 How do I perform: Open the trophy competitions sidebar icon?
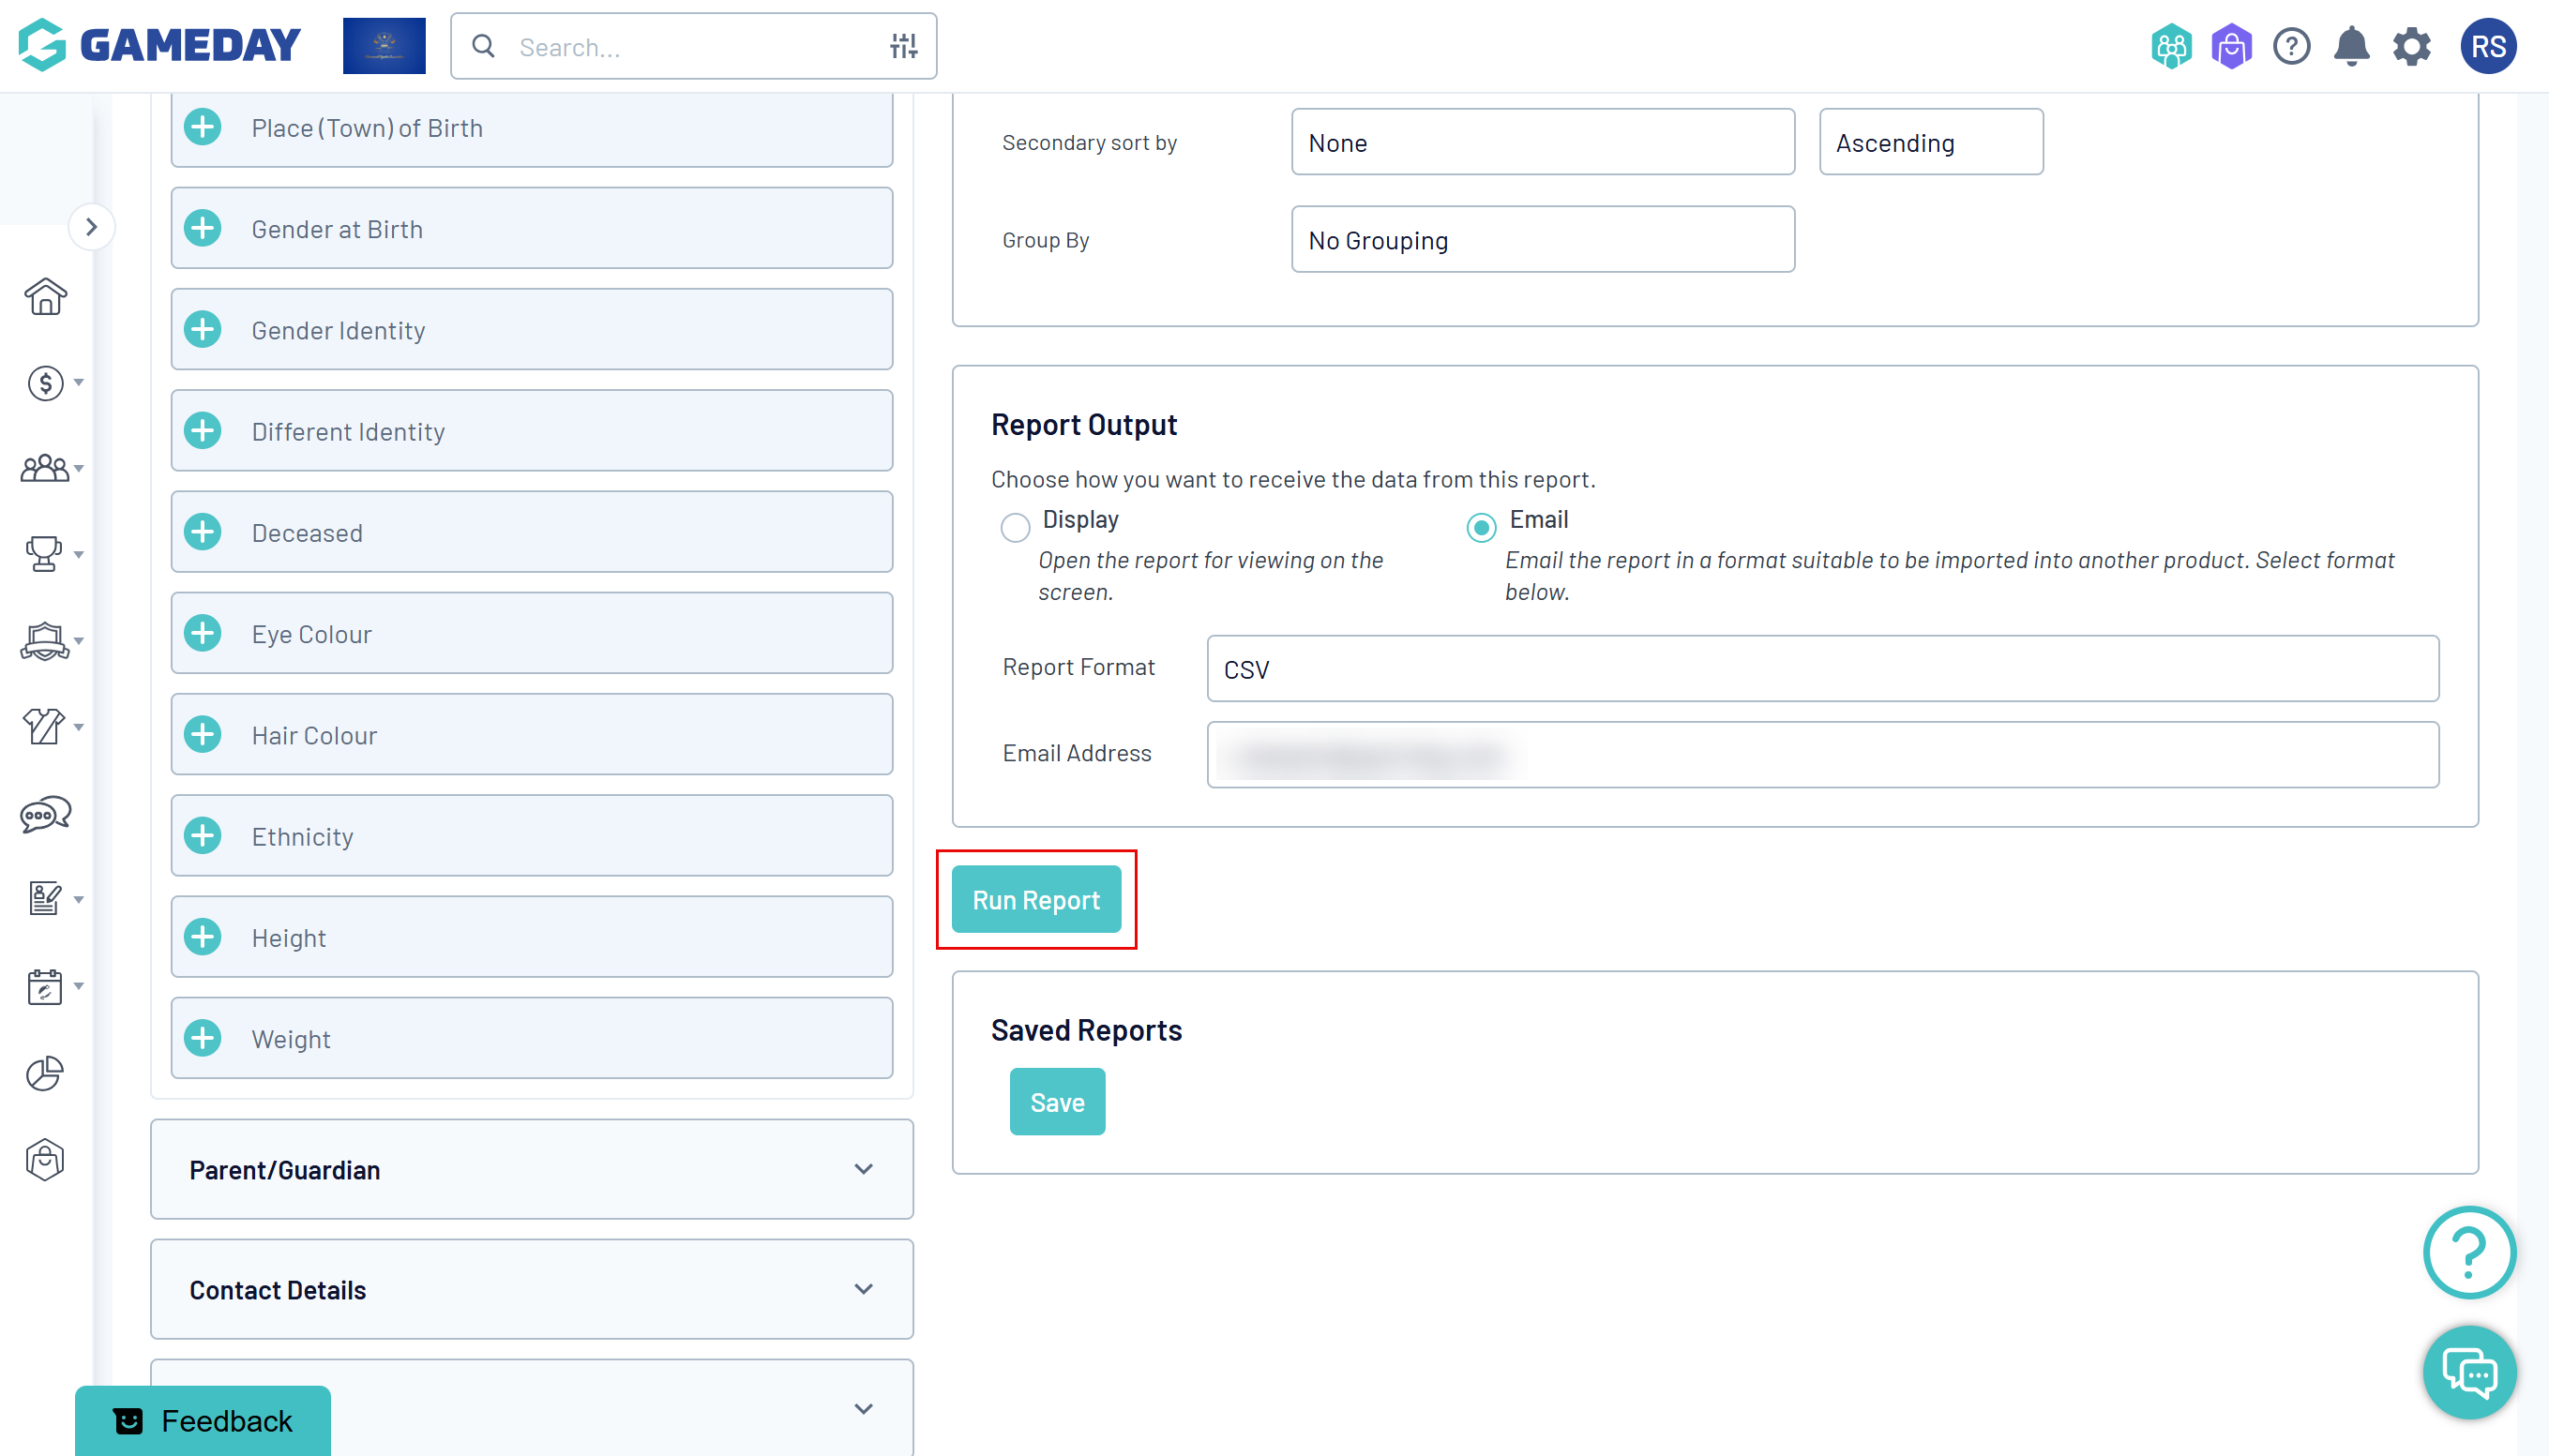coord(44,553)
